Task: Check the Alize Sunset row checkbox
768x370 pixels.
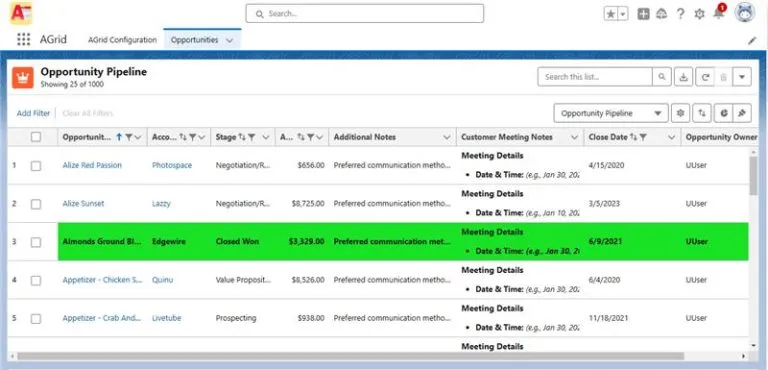Action: pyautogui.click(x=36, y=204)
